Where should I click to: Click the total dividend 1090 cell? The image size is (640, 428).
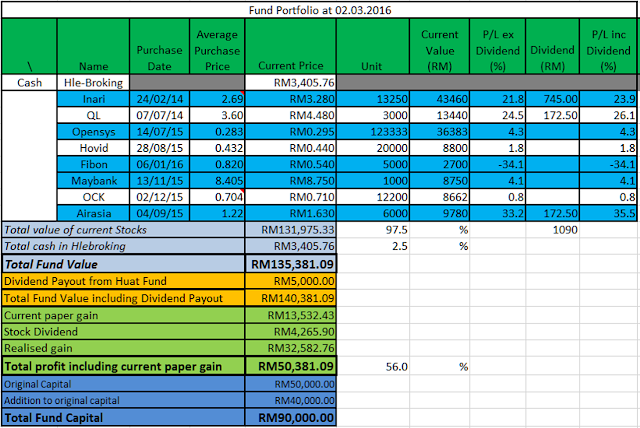(x=552, y=230)
